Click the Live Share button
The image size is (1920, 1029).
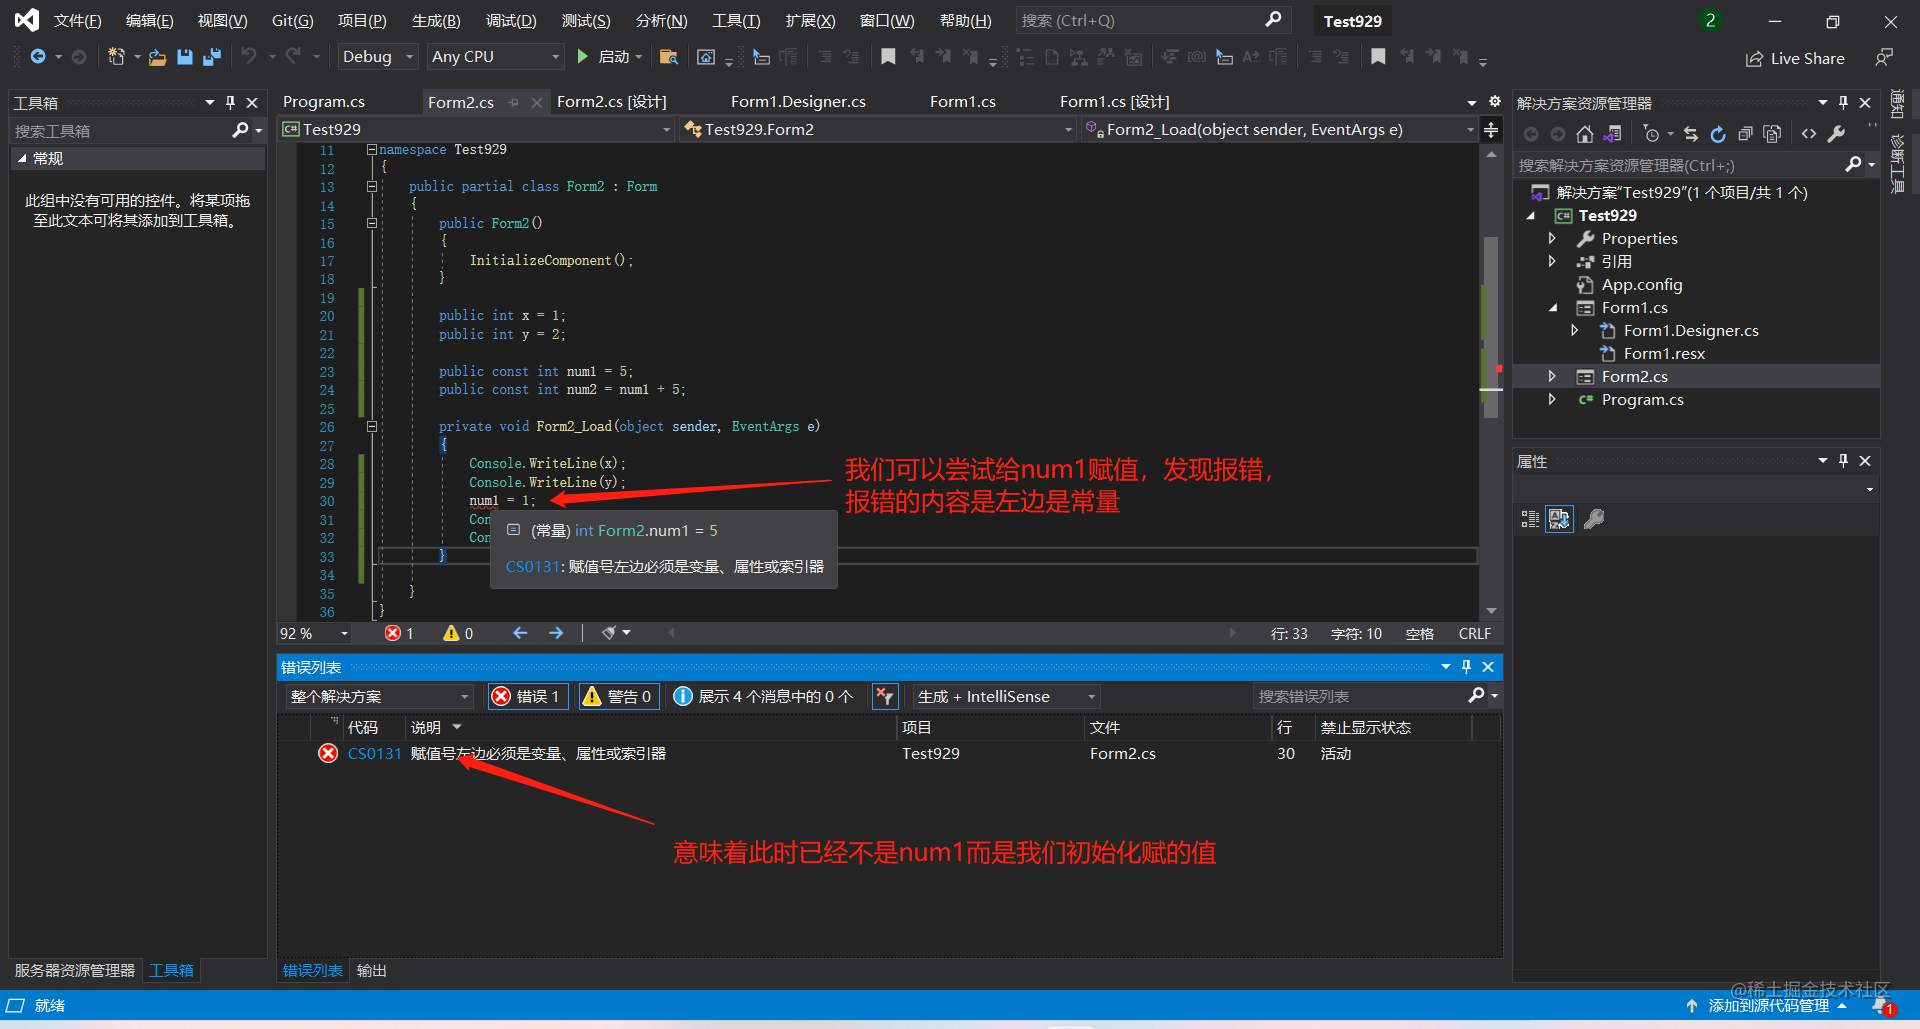(x=1795, y=58)
